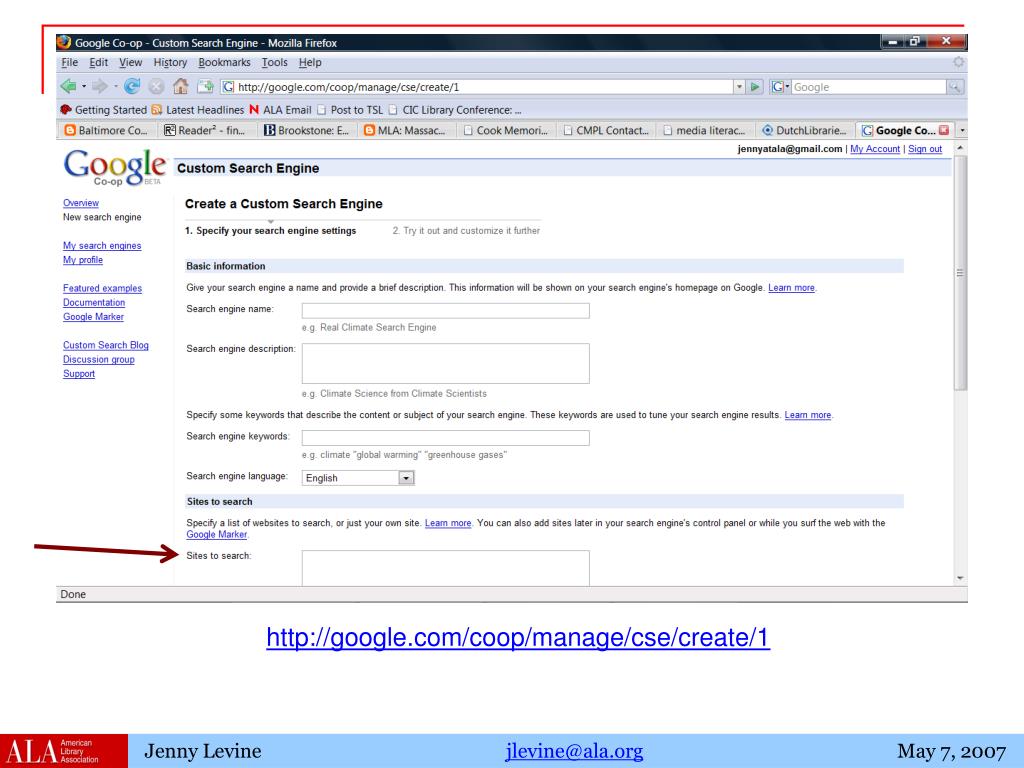Go to the Home page icon
This screenshot has height=768, width=1024.
[x=180, y=86]
